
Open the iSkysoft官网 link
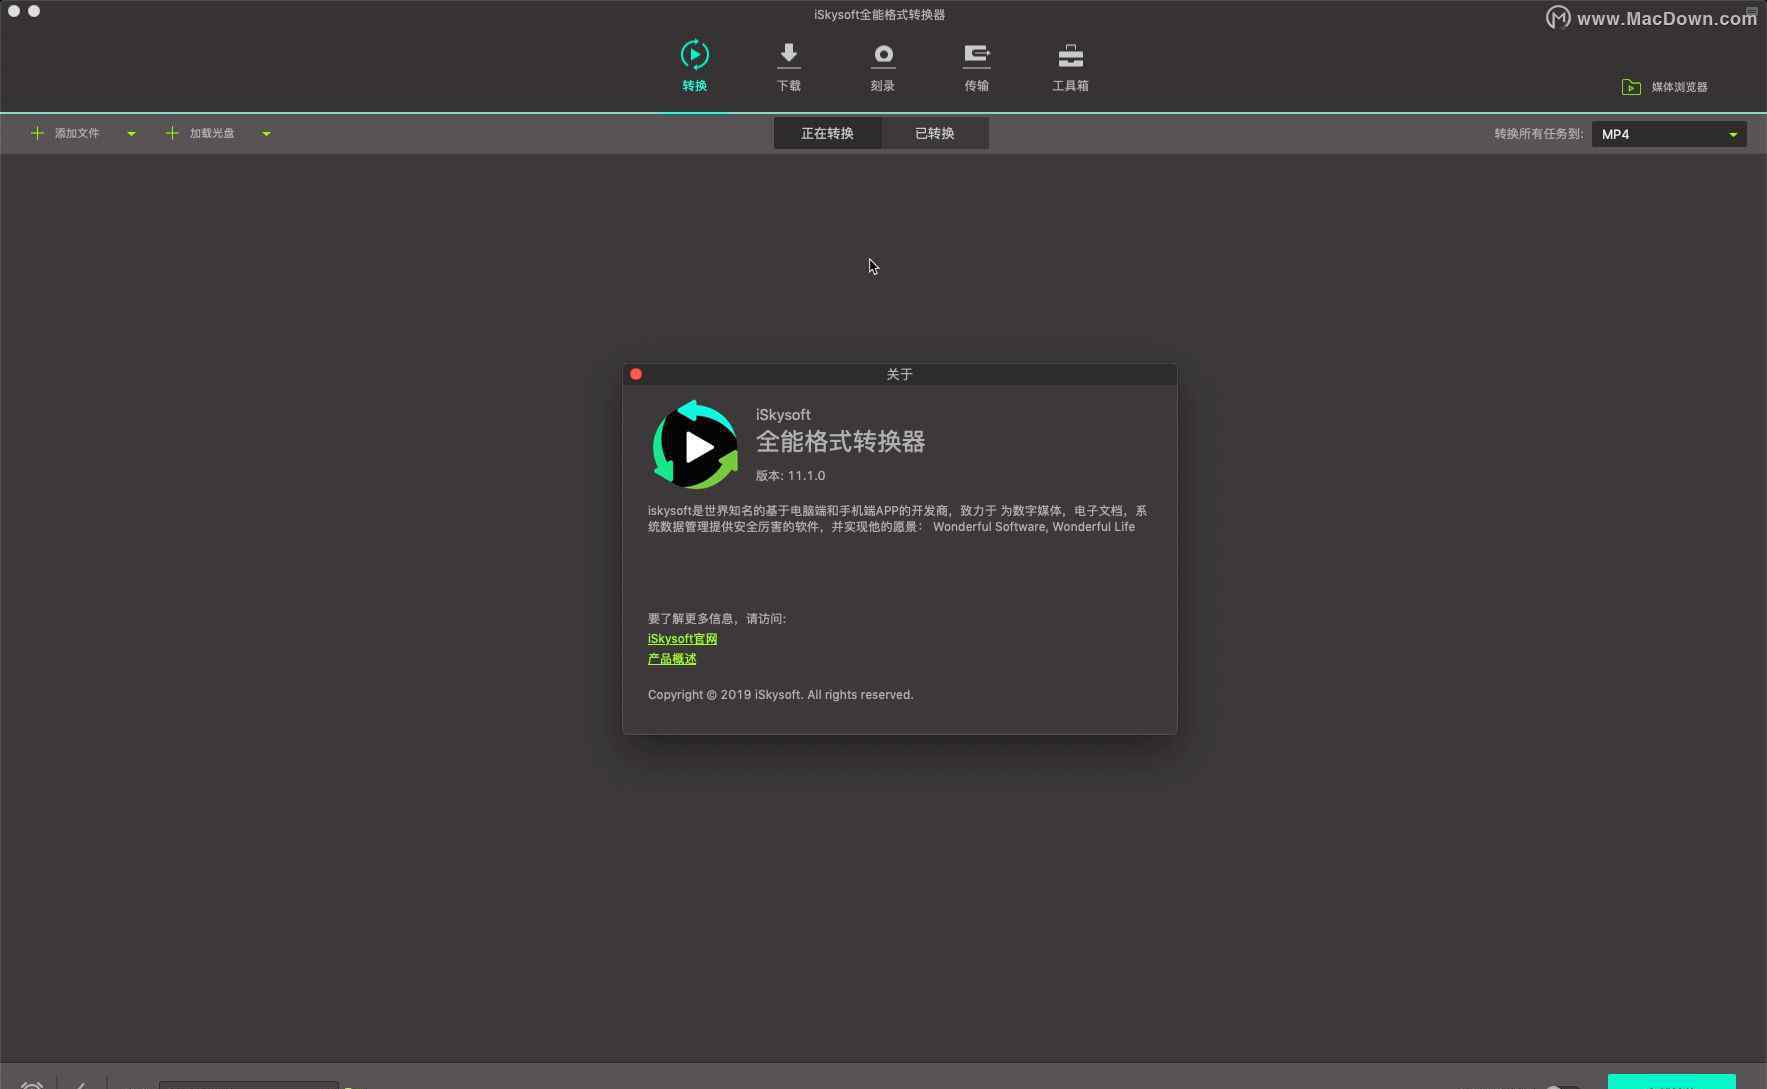682,638
